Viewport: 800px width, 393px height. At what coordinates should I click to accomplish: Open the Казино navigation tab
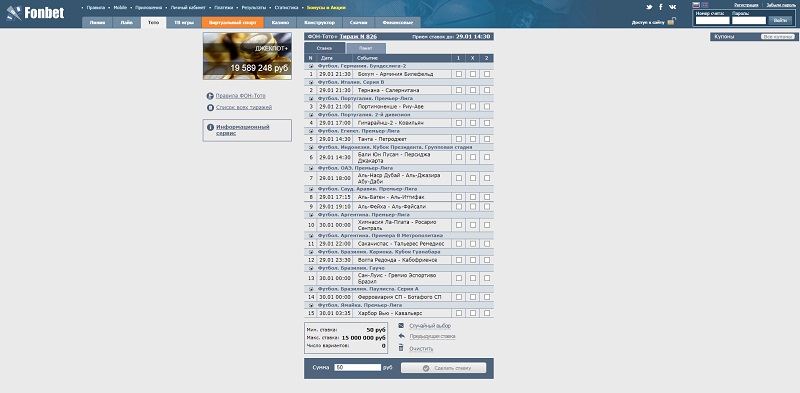click(280, 22)
